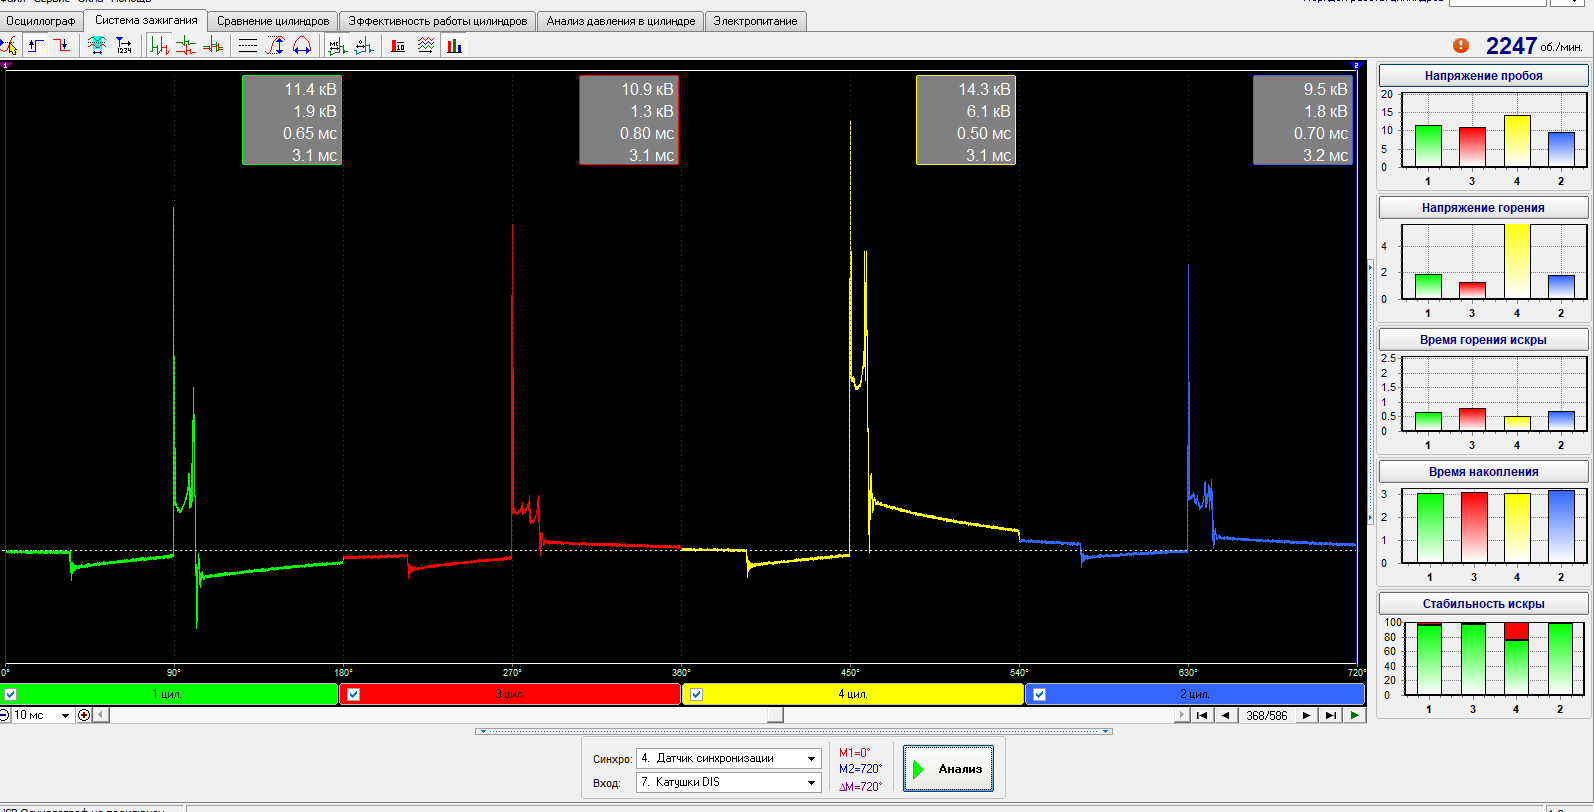Select the blue 2 цил. channel bar
1594x812 pixels.
click(1195, 694)
